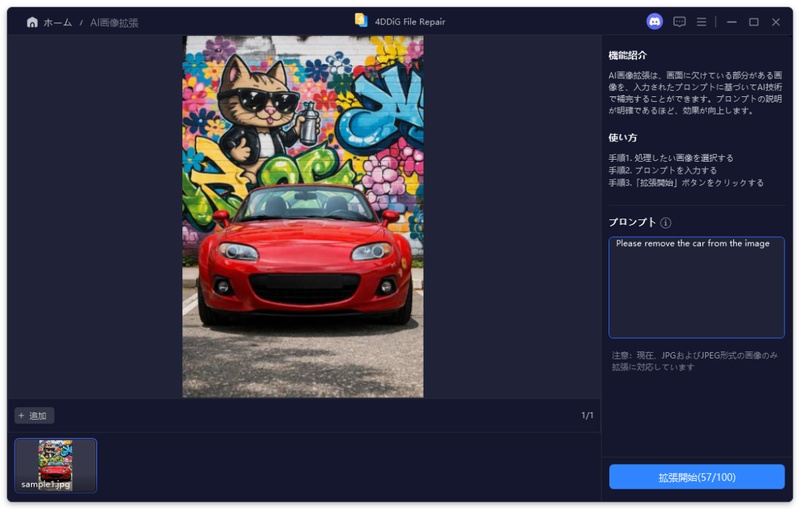Click the 手順3 instruction line
This screenshot has height=509, width=800.
point(686,183)
